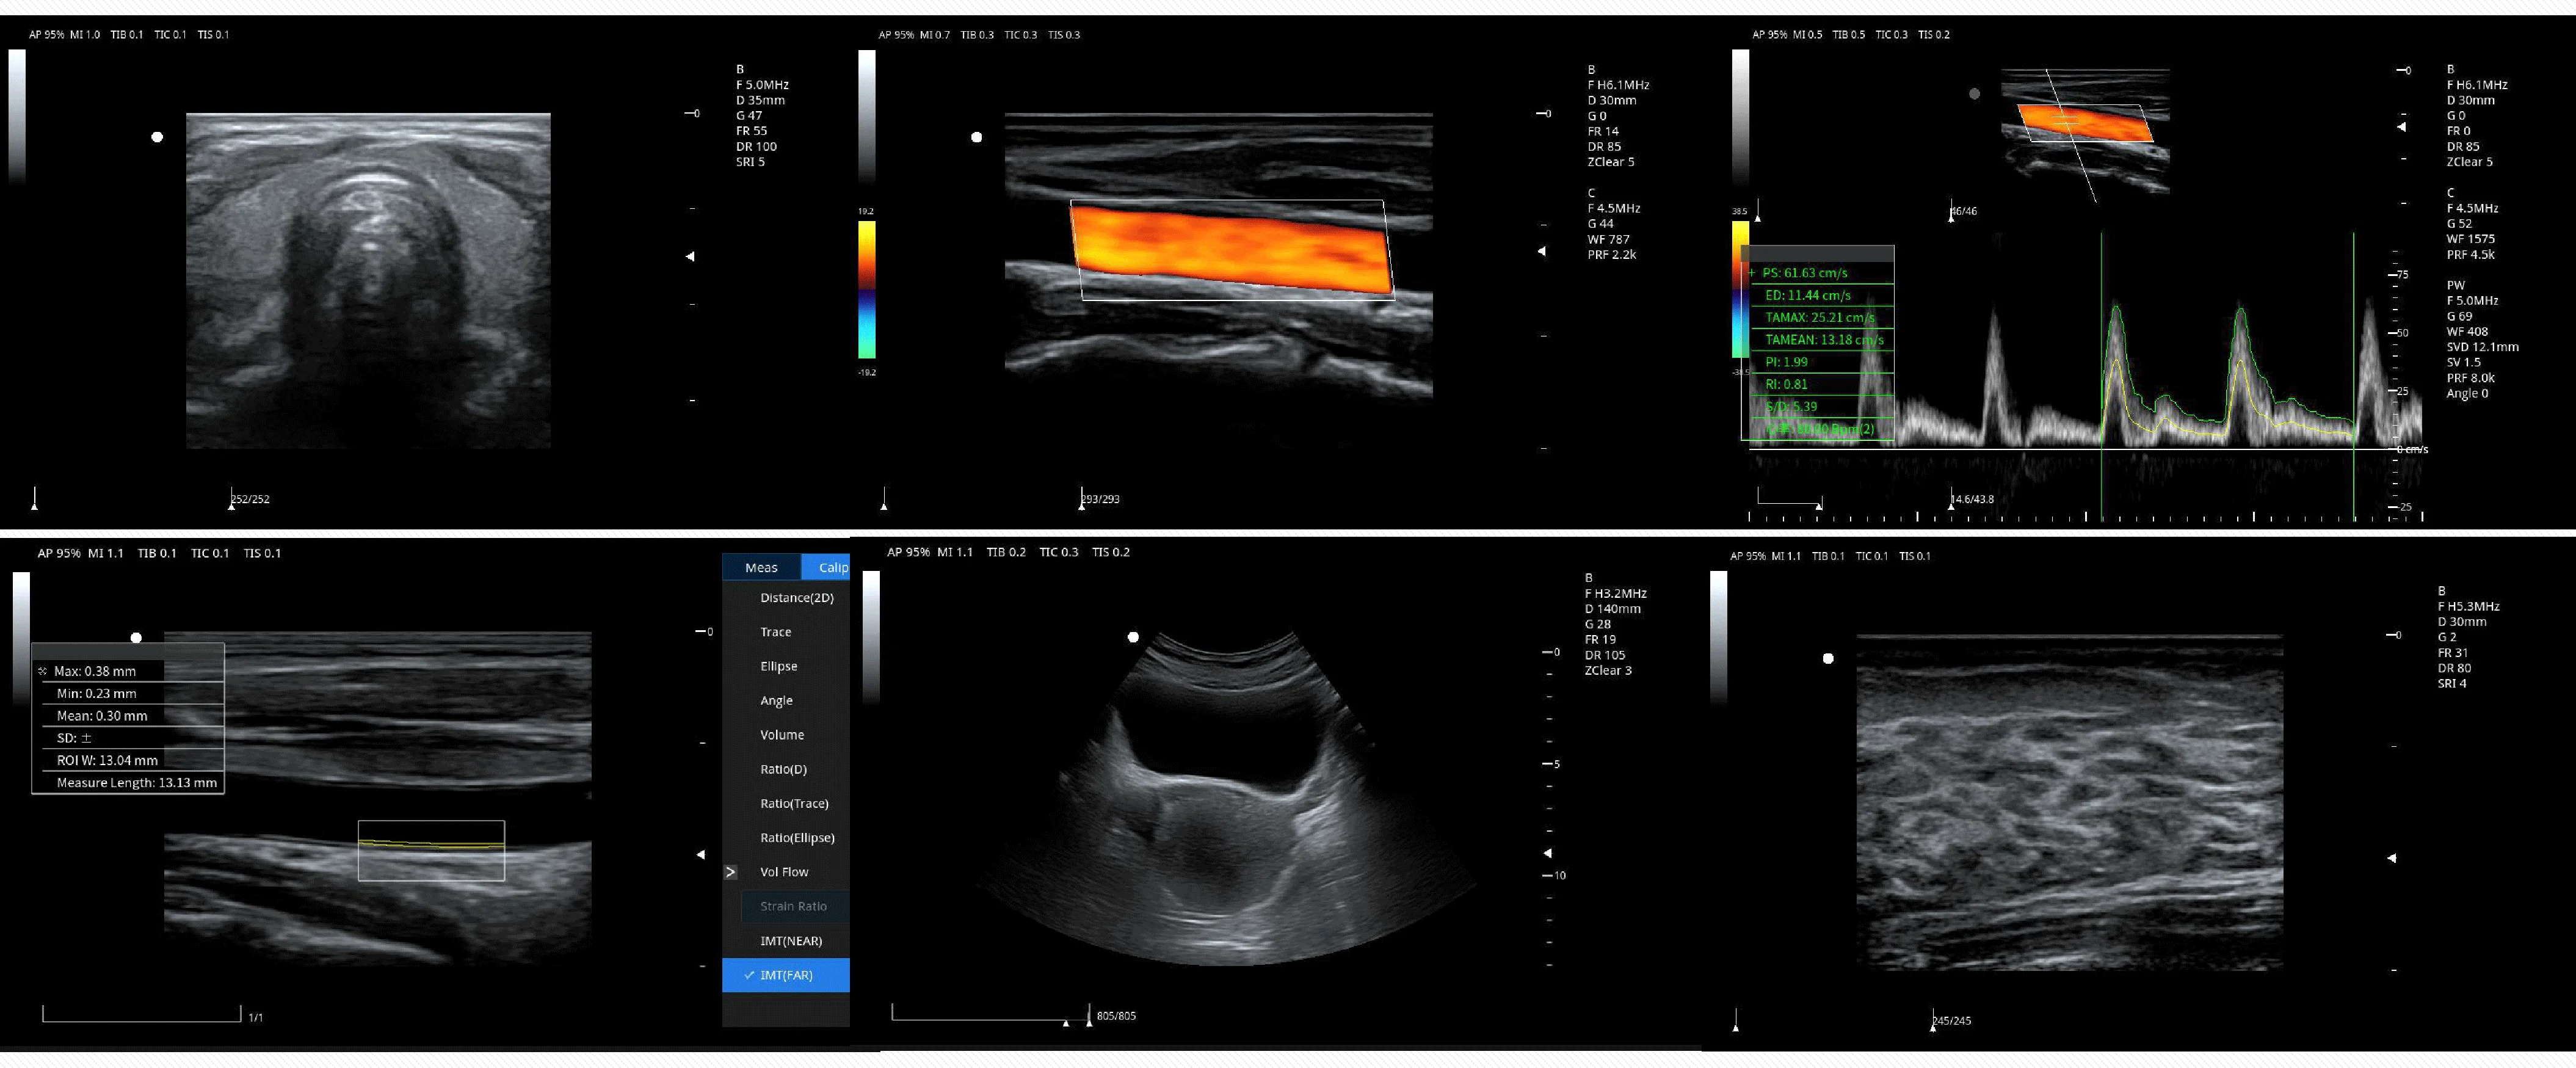Pick the Angle measurement item
Screen dimensions: 2576x1068
tap(776, 701)
